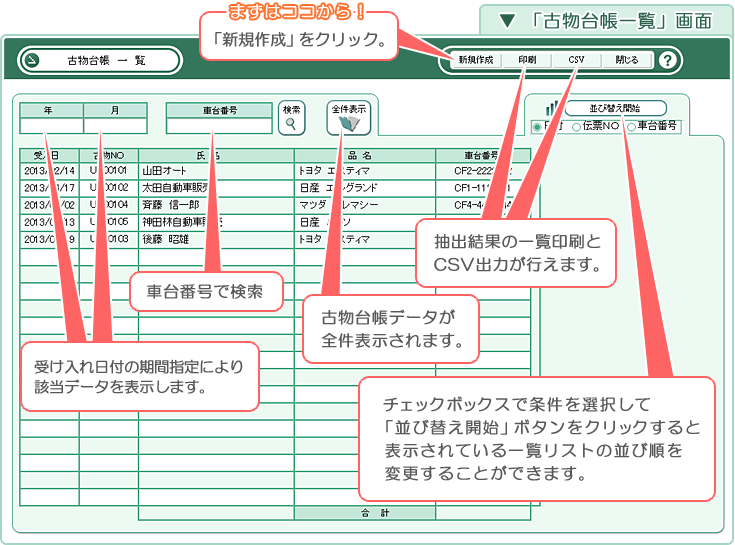Click the 印刷 button
The image size is (735, 545).
[x=527, y=60]
